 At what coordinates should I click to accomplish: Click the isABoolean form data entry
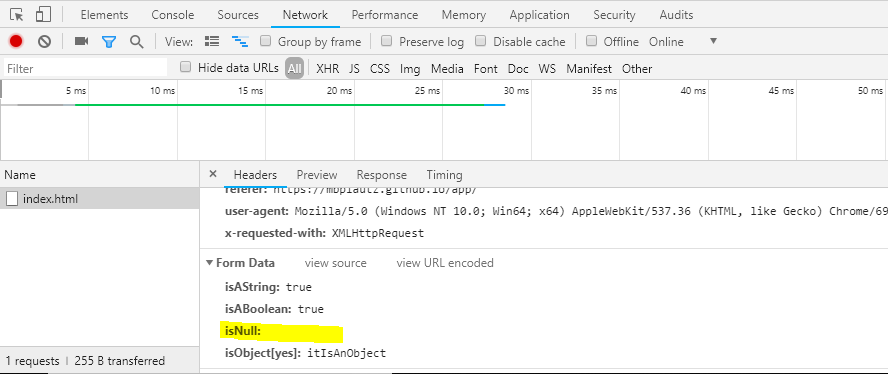[x=275, y=309]
